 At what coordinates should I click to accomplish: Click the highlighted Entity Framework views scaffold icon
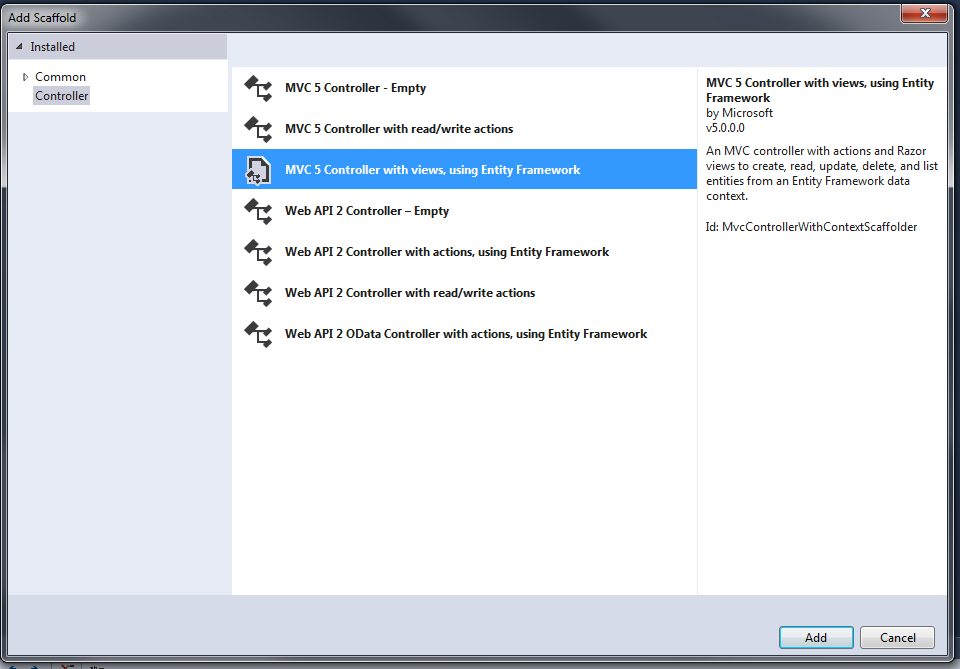click(x=258, y=170)
